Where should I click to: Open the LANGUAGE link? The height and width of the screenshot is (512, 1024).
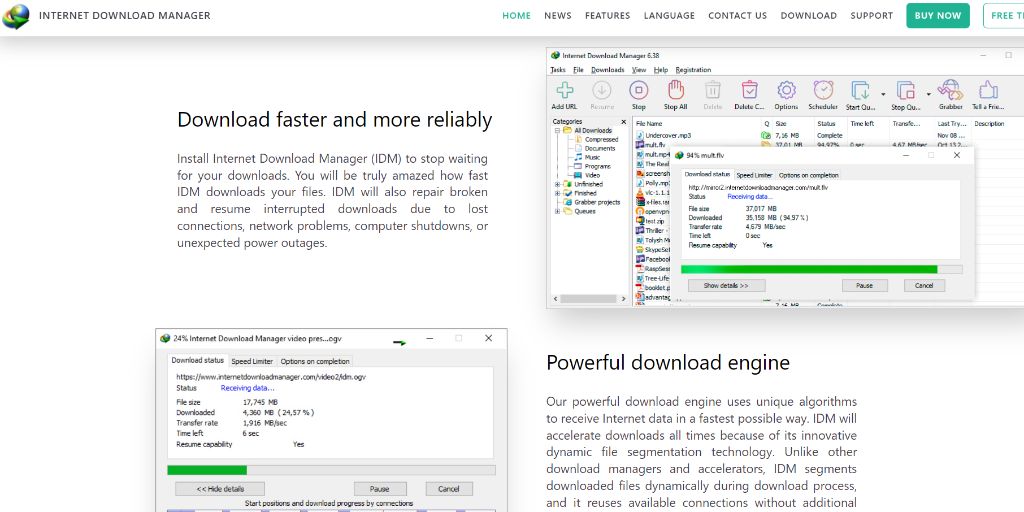[669, 16]
